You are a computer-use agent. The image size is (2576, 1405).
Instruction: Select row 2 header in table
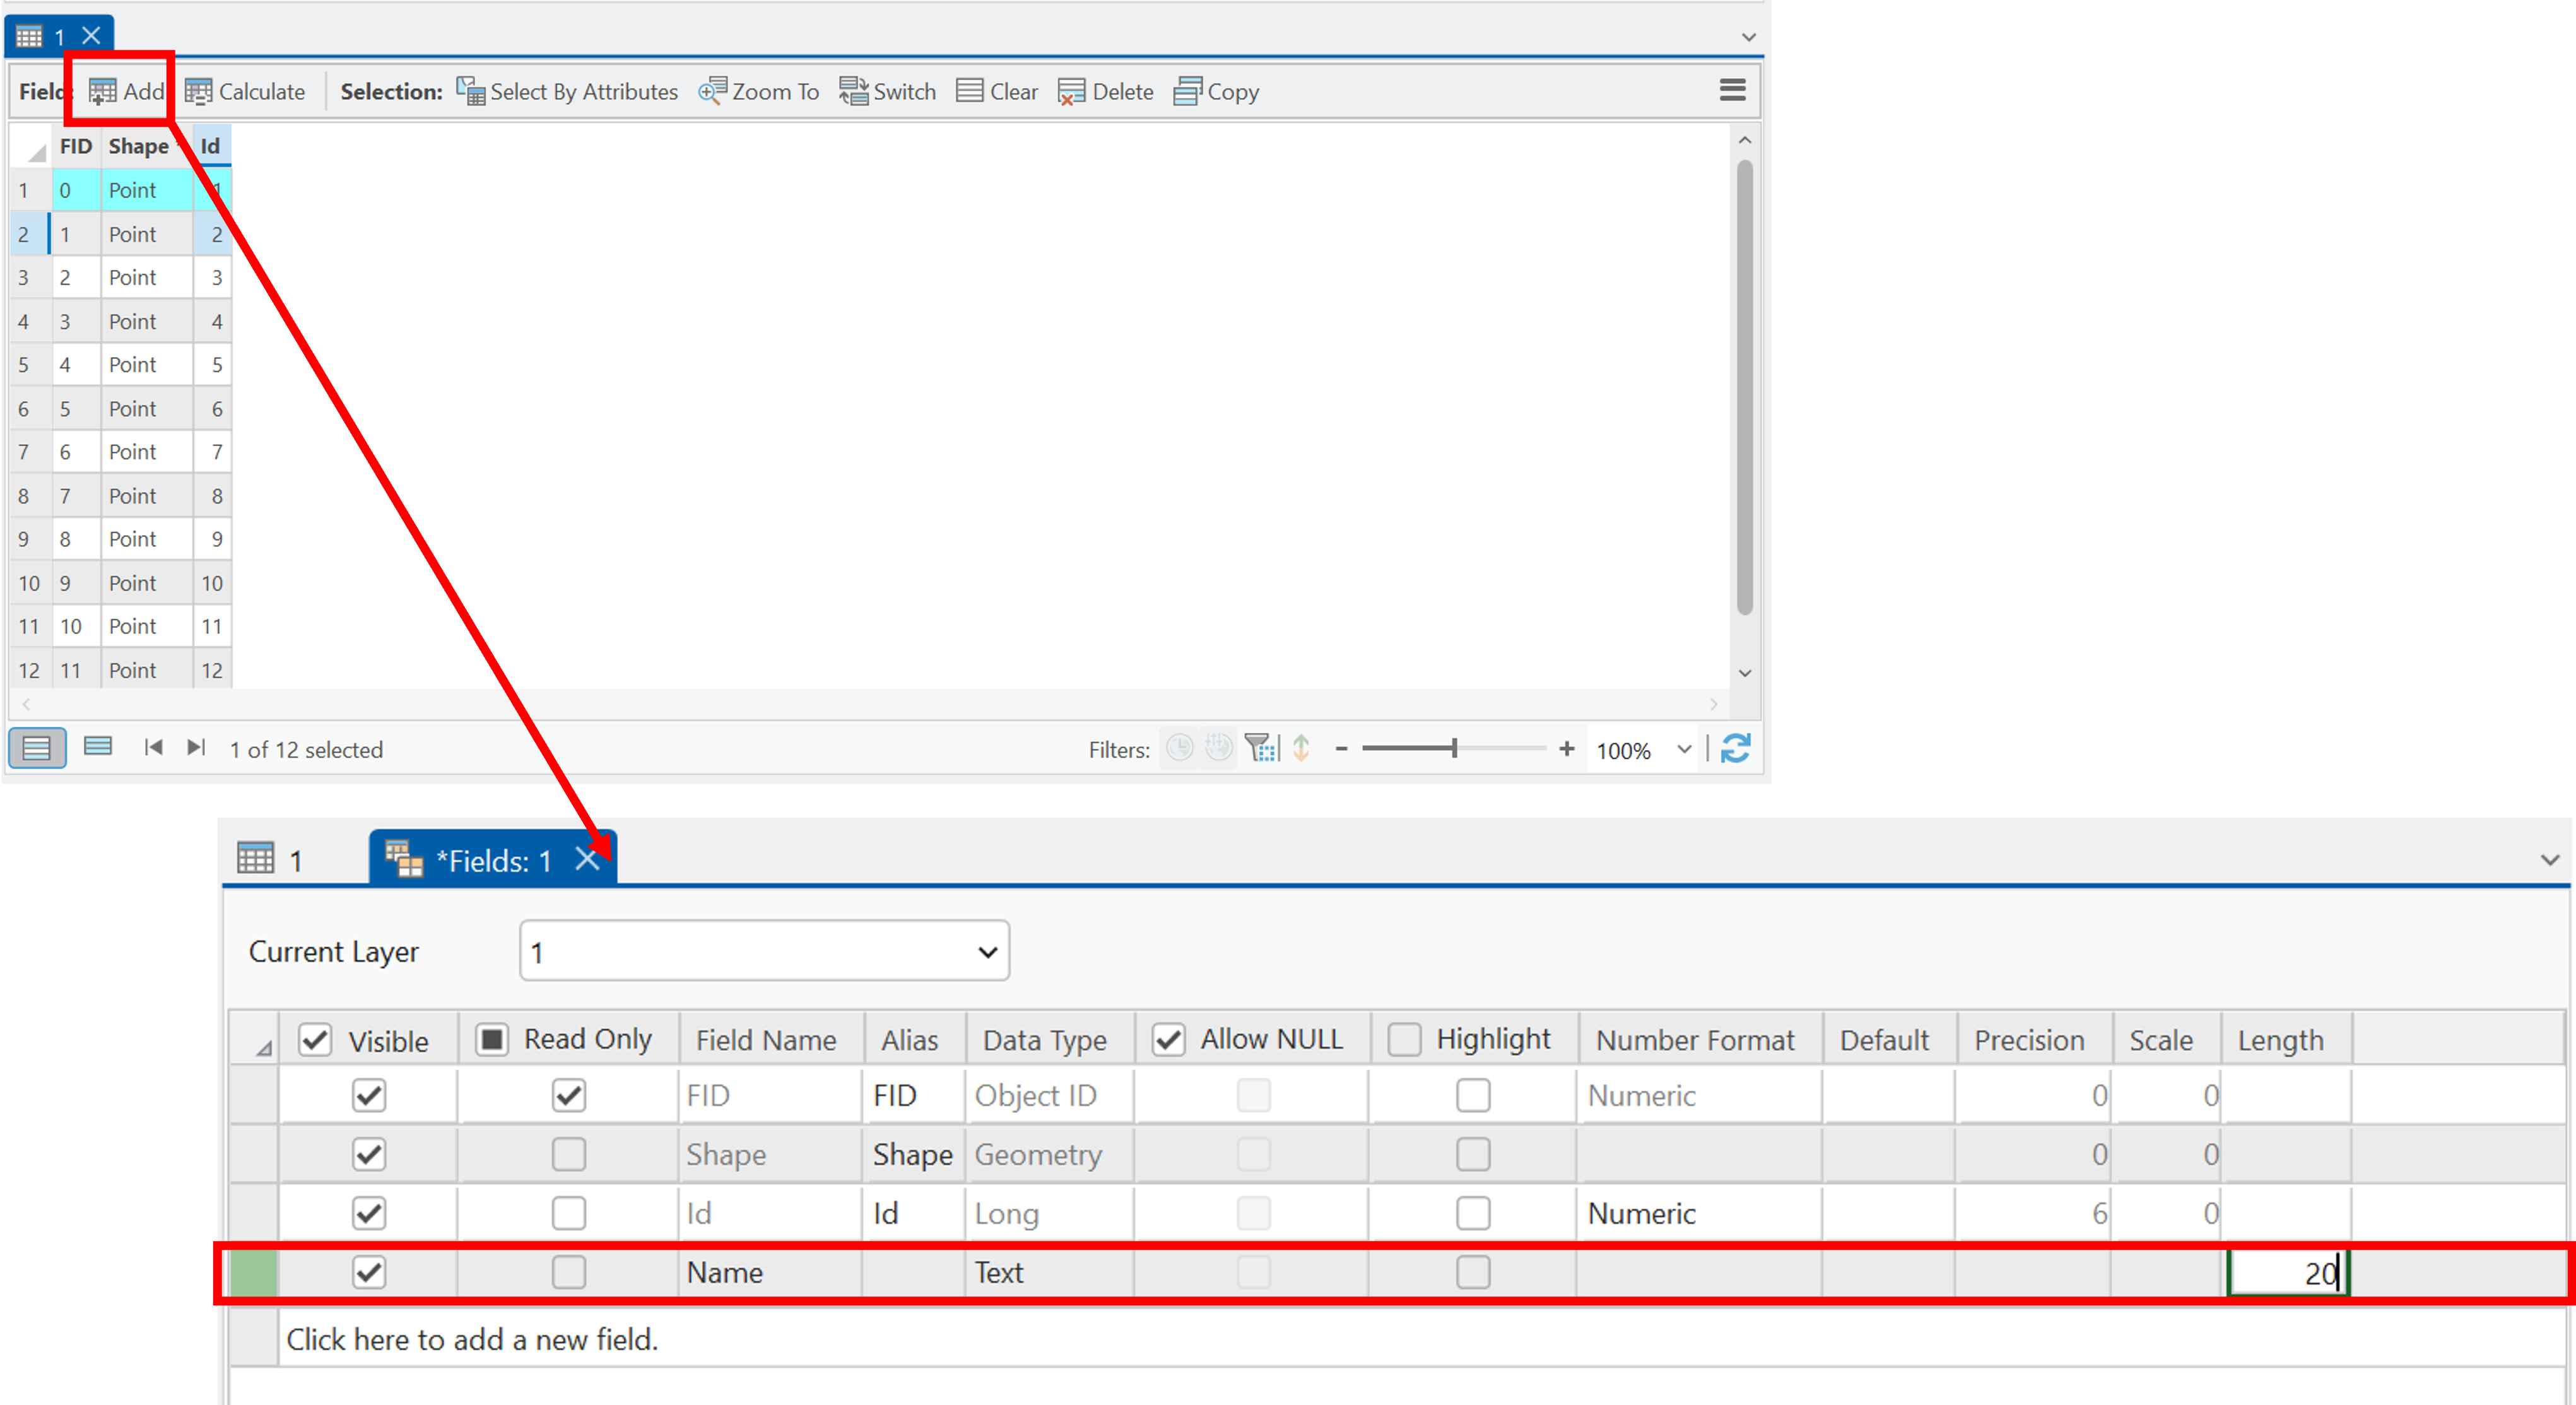coord(29,234)
